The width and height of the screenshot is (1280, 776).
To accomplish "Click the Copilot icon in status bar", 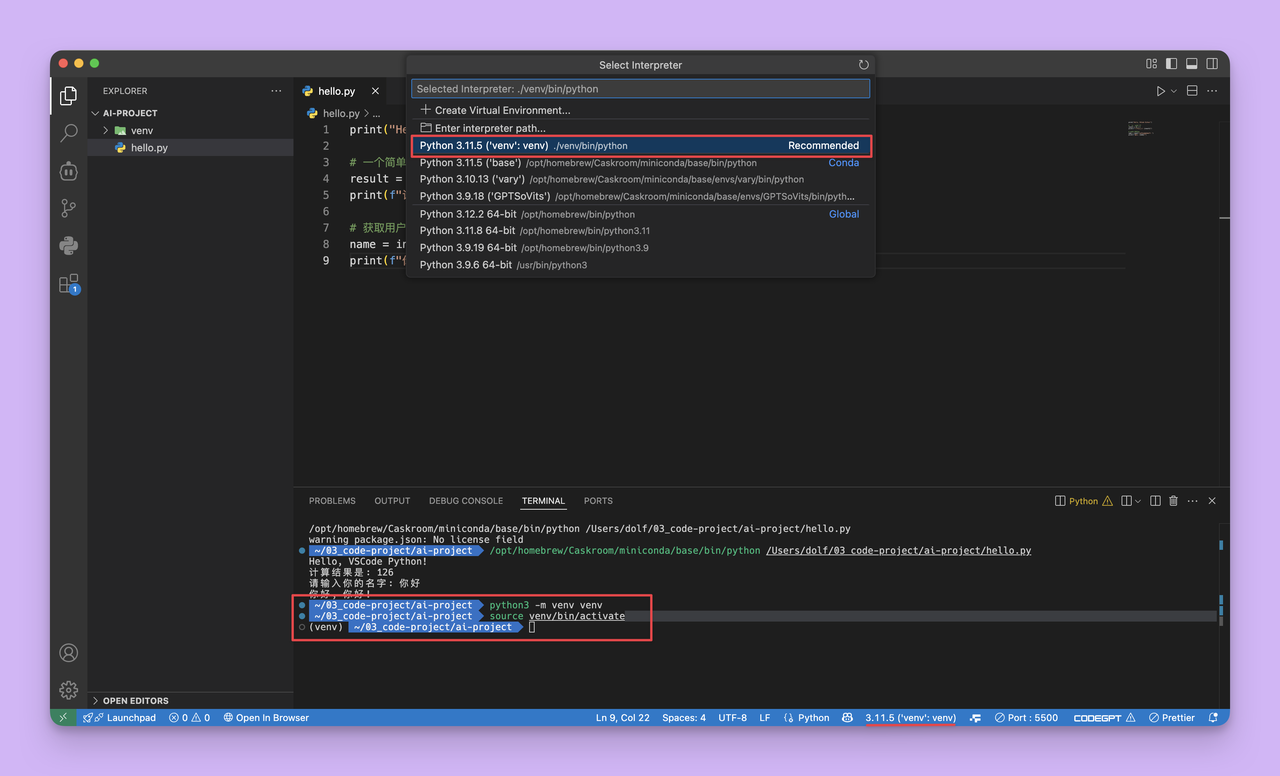I will (x=847, y=718).
